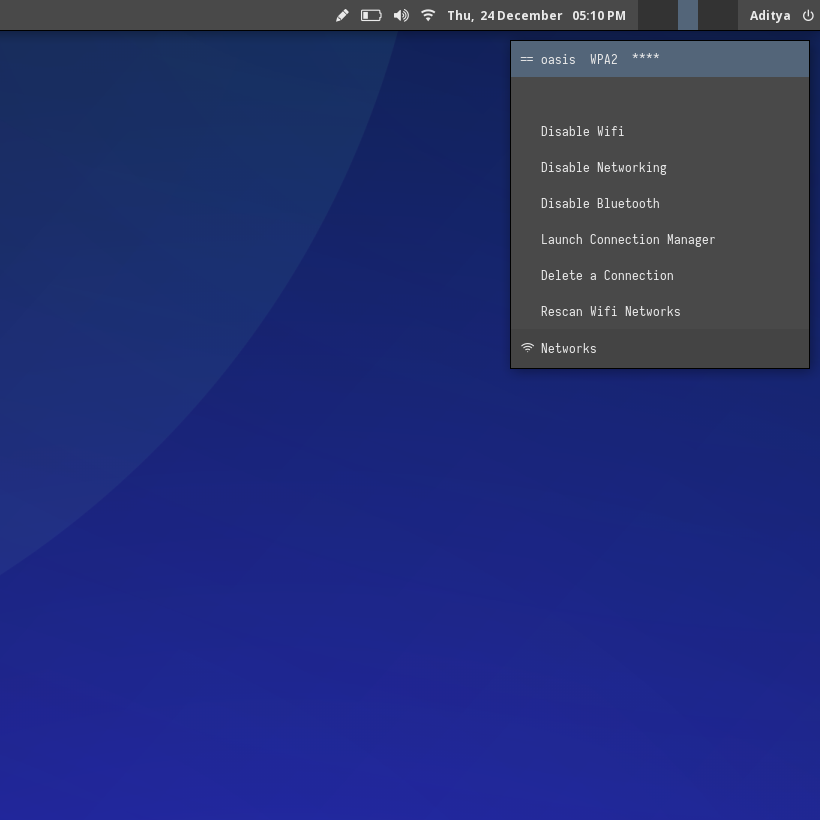
Task: Open the battery status indicator
Action: click(x=371, y=15)
